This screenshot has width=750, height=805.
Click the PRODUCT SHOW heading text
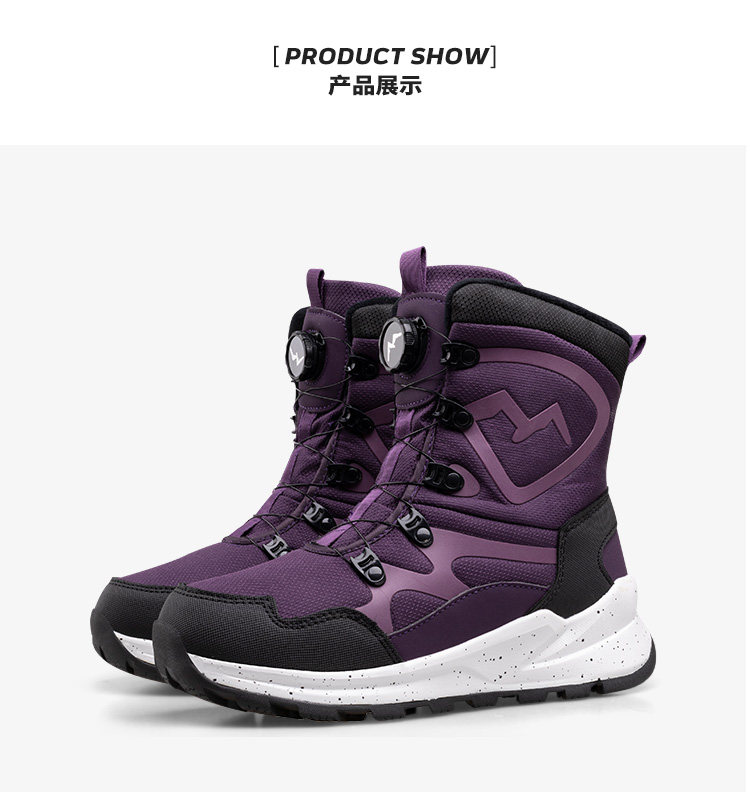pyautogui.click(x=386, y=56)
